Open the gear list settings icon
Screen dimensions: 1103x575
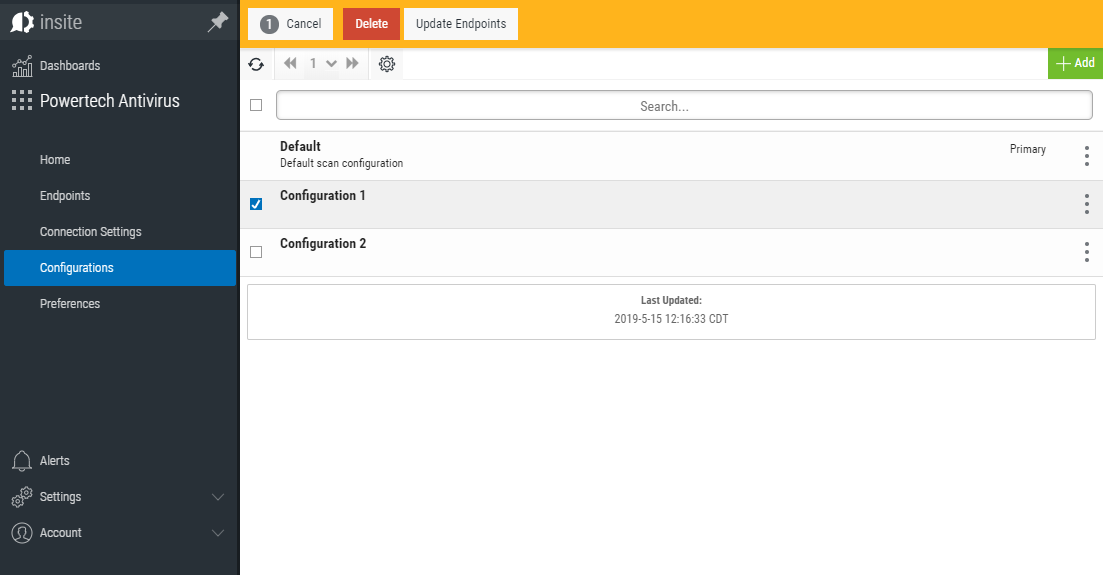point(387,64)
